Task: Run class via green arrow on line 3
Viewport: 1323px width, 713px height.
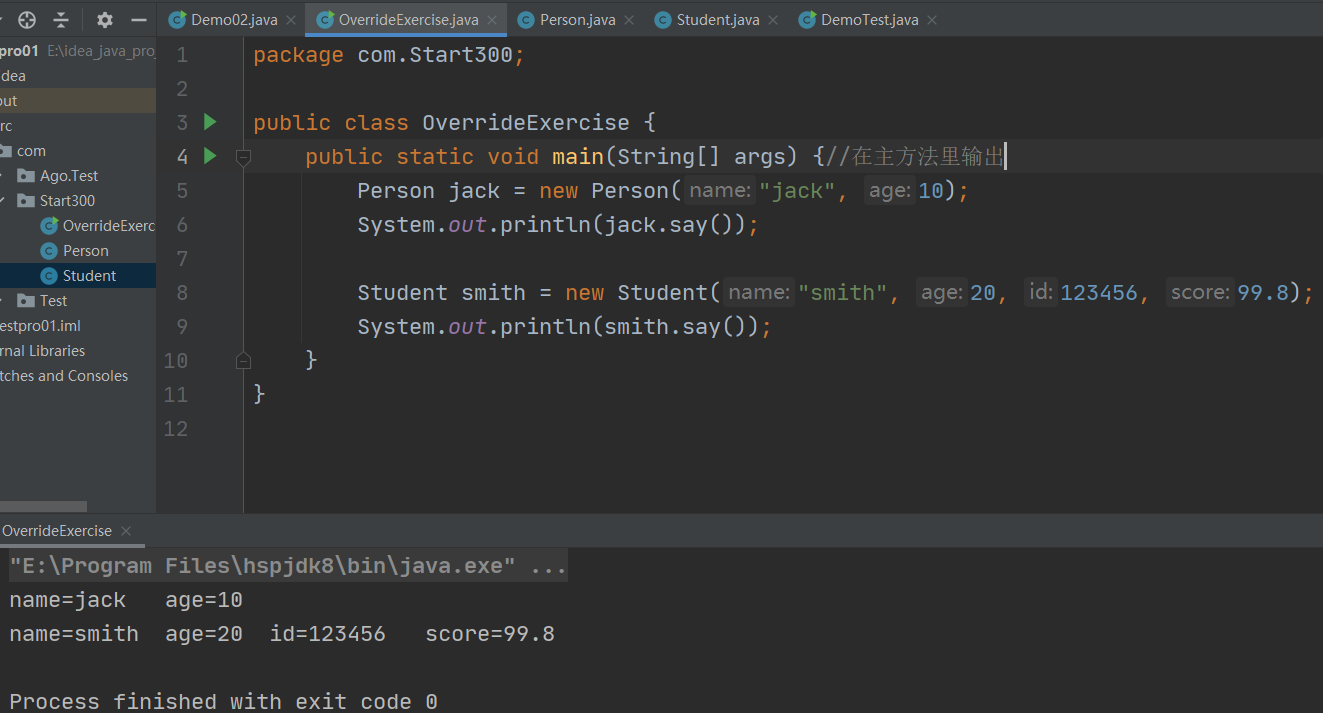Action: [x=210, y=122]
